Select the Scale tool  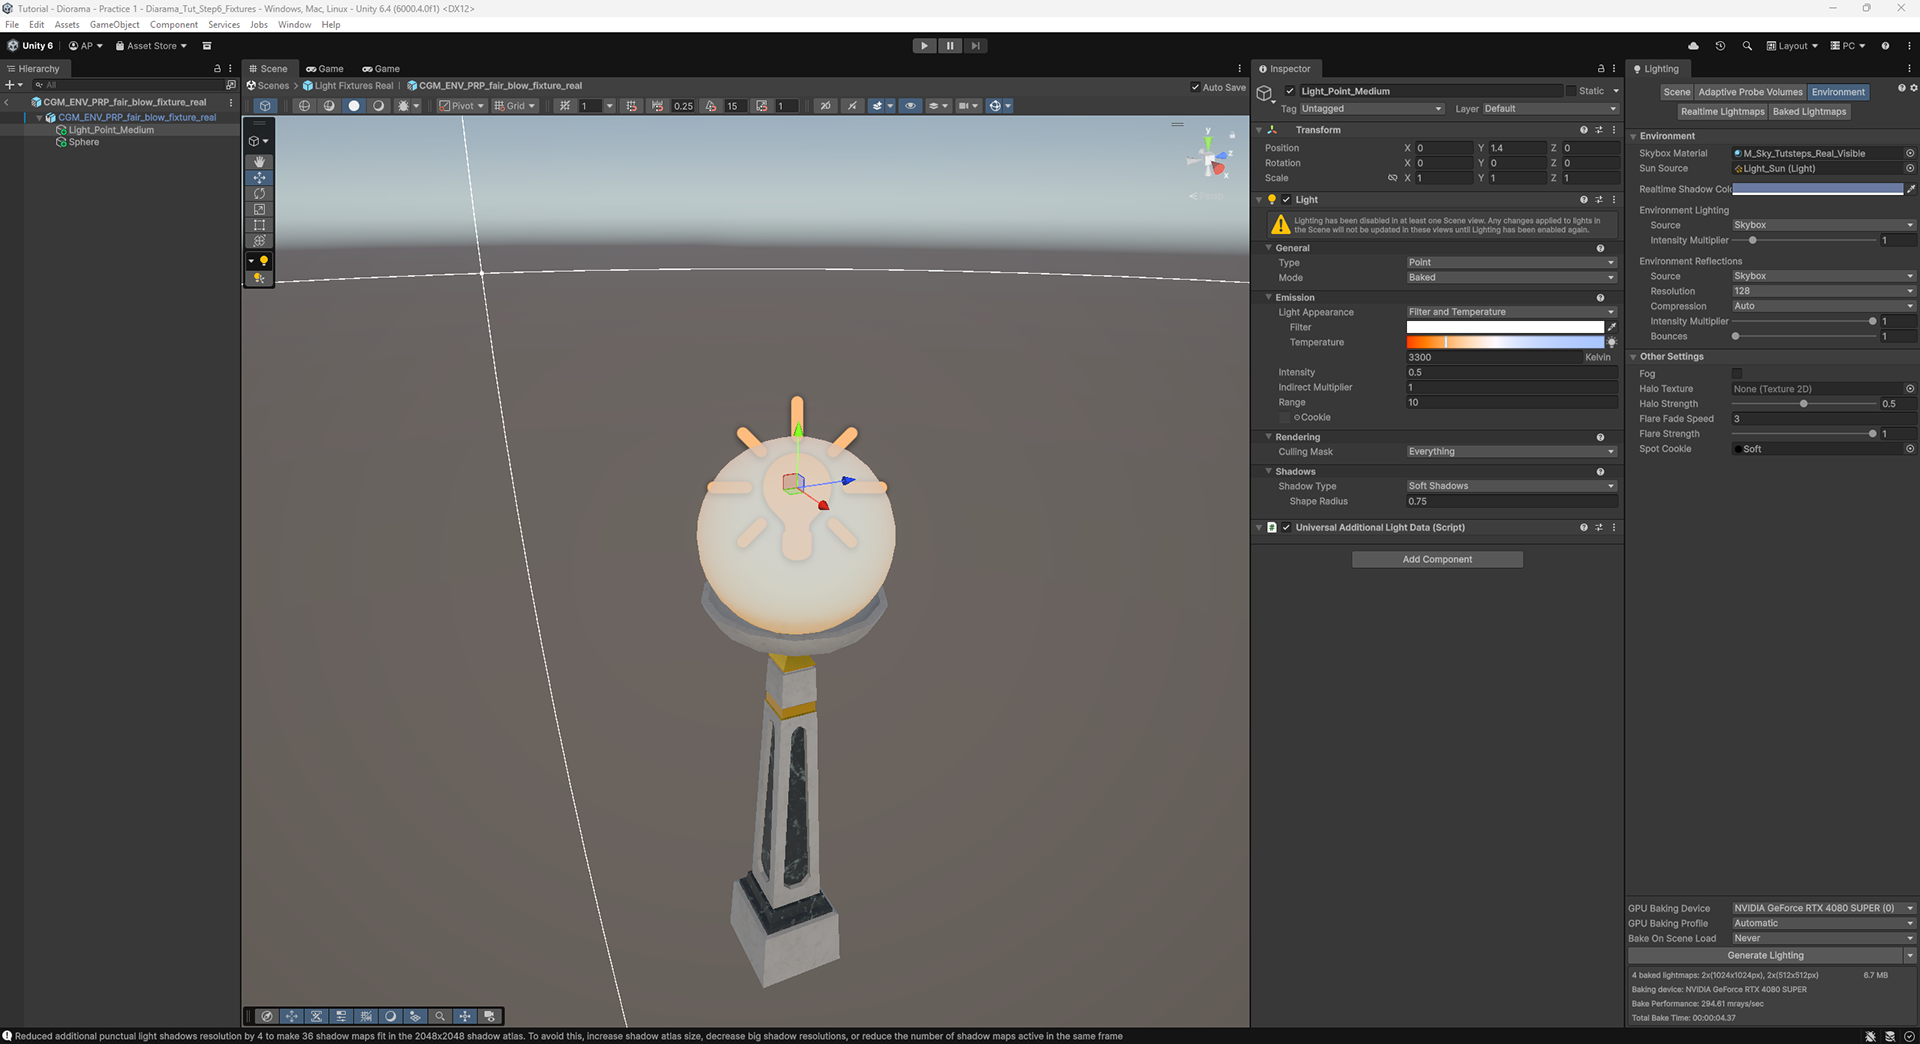(259, 209)
